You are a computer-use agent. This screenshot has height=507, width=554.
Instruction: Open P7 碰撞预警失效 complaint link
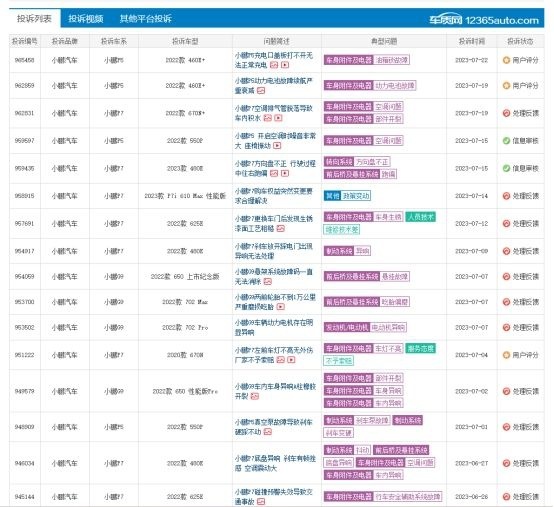click(274, 496)
